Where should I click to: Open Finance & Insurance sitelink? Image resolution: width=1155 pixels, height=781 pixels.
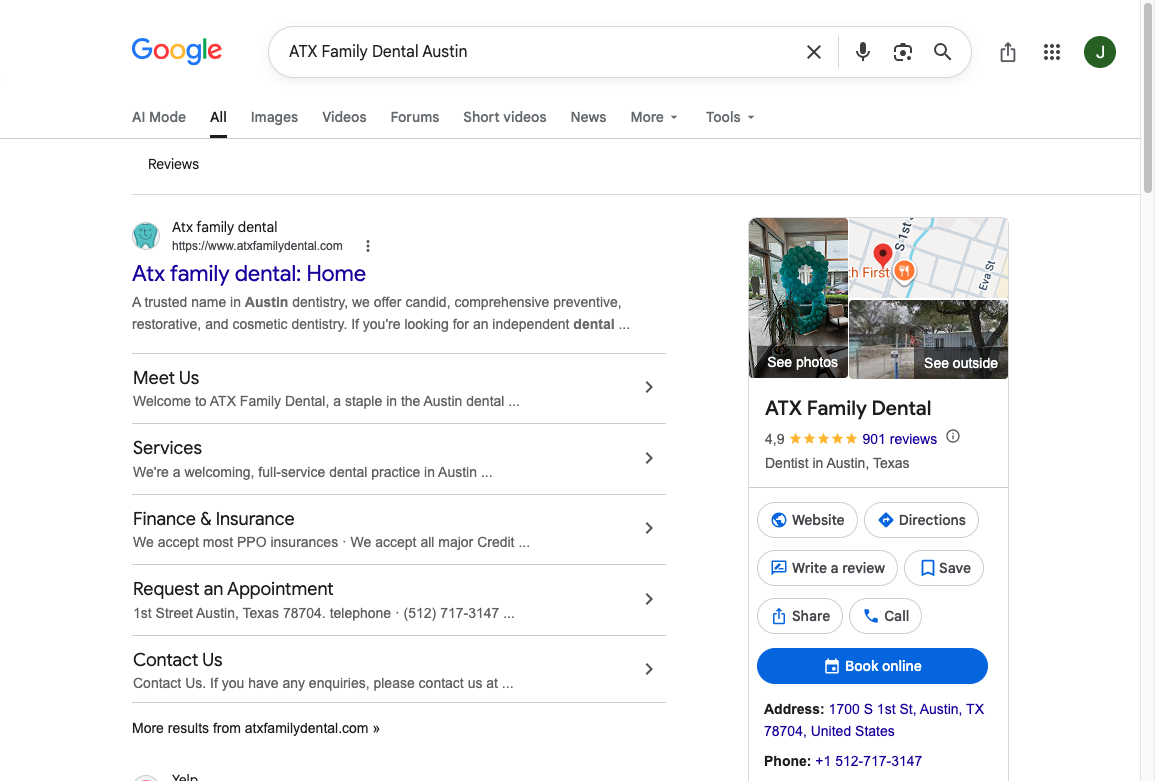click(214, 519)
